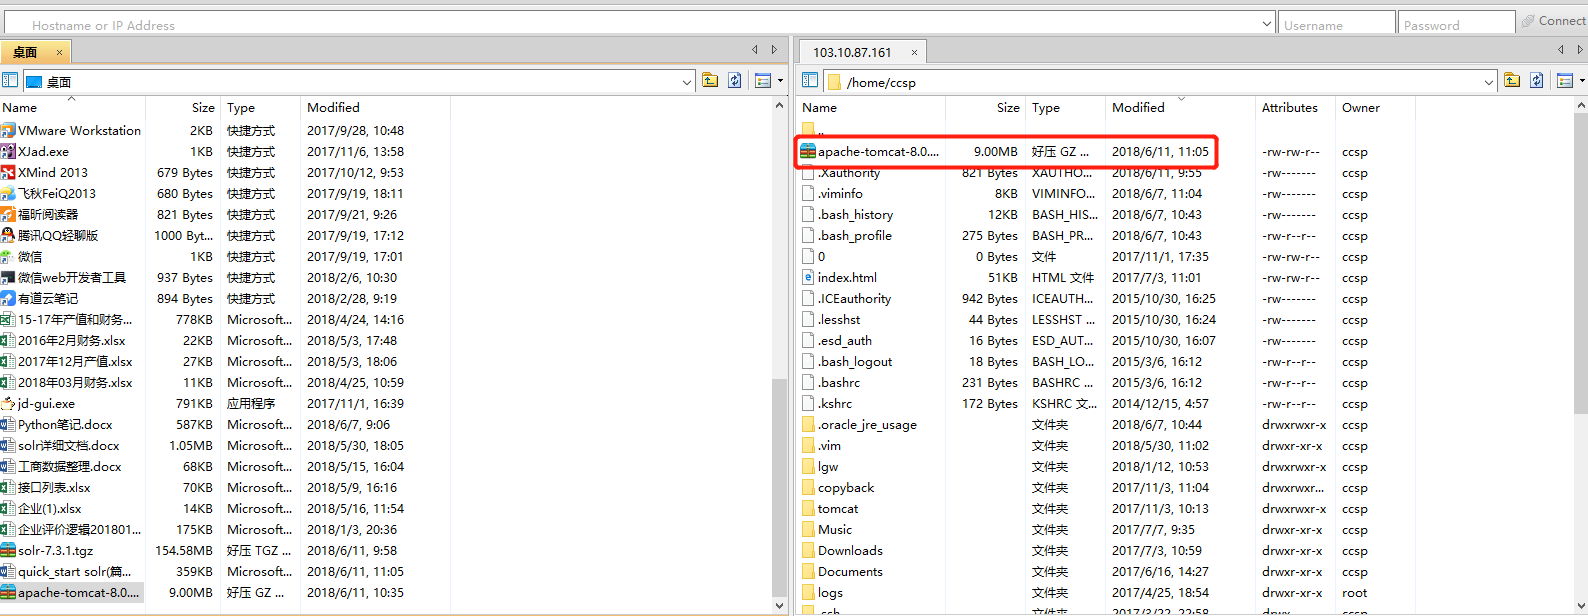The height and width of the screenshot is (616, 1588).
Task: Expand remote path /home/ccsp dropdown
Action: coord(1489,82)
